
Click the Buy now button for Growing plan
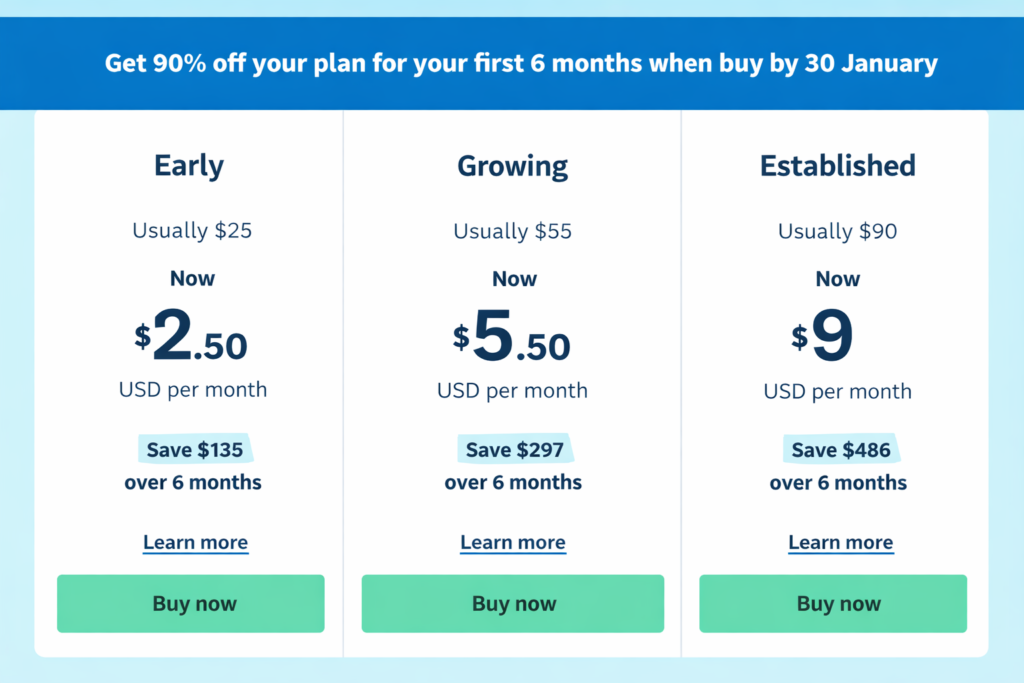point(513,603)
